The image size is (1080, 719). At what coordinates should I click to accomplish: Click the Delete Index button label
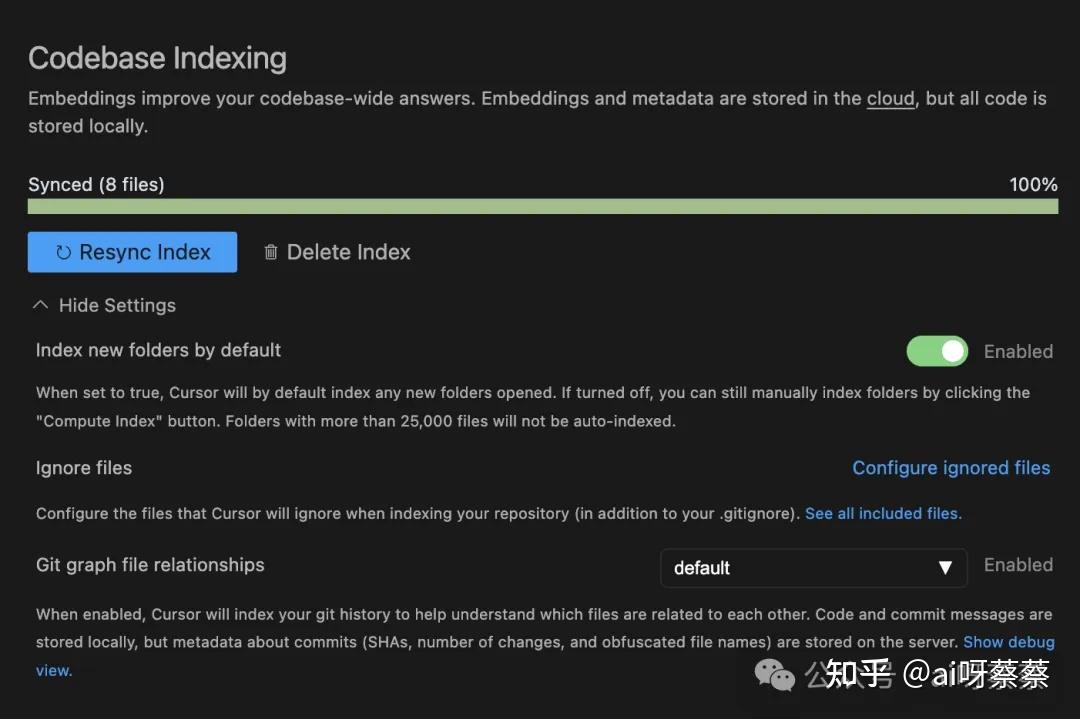[x=348, y=253]
